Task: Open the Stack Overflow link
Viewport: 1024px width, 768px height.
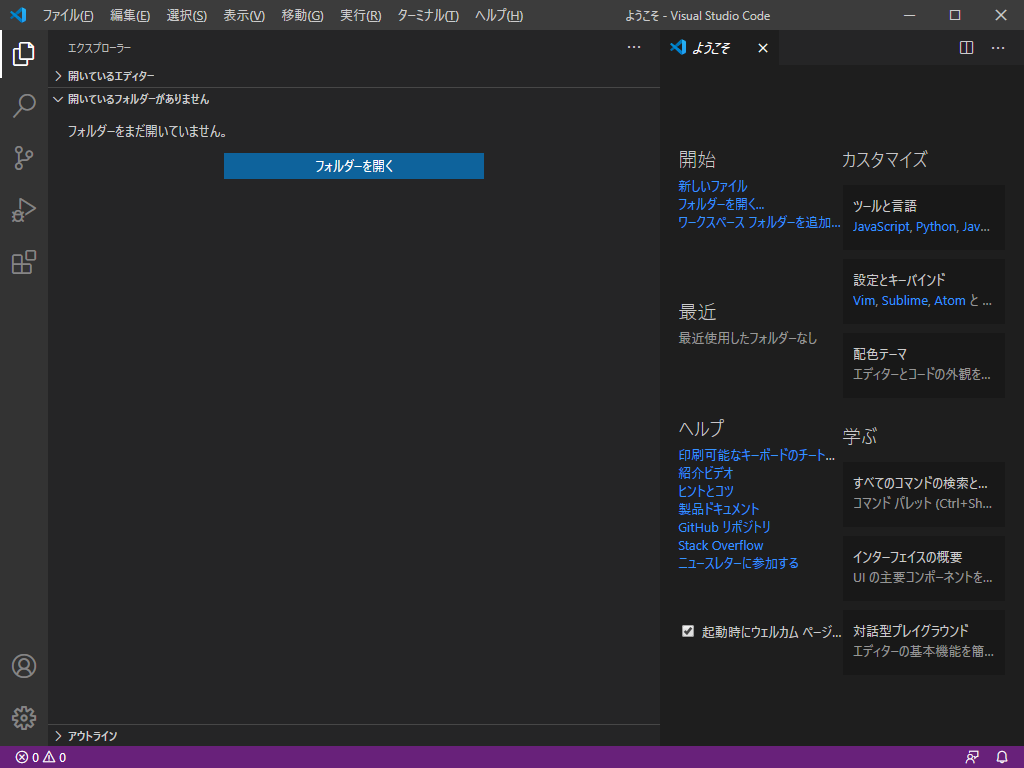Action: pyautogui.click(x=720, y=545)
